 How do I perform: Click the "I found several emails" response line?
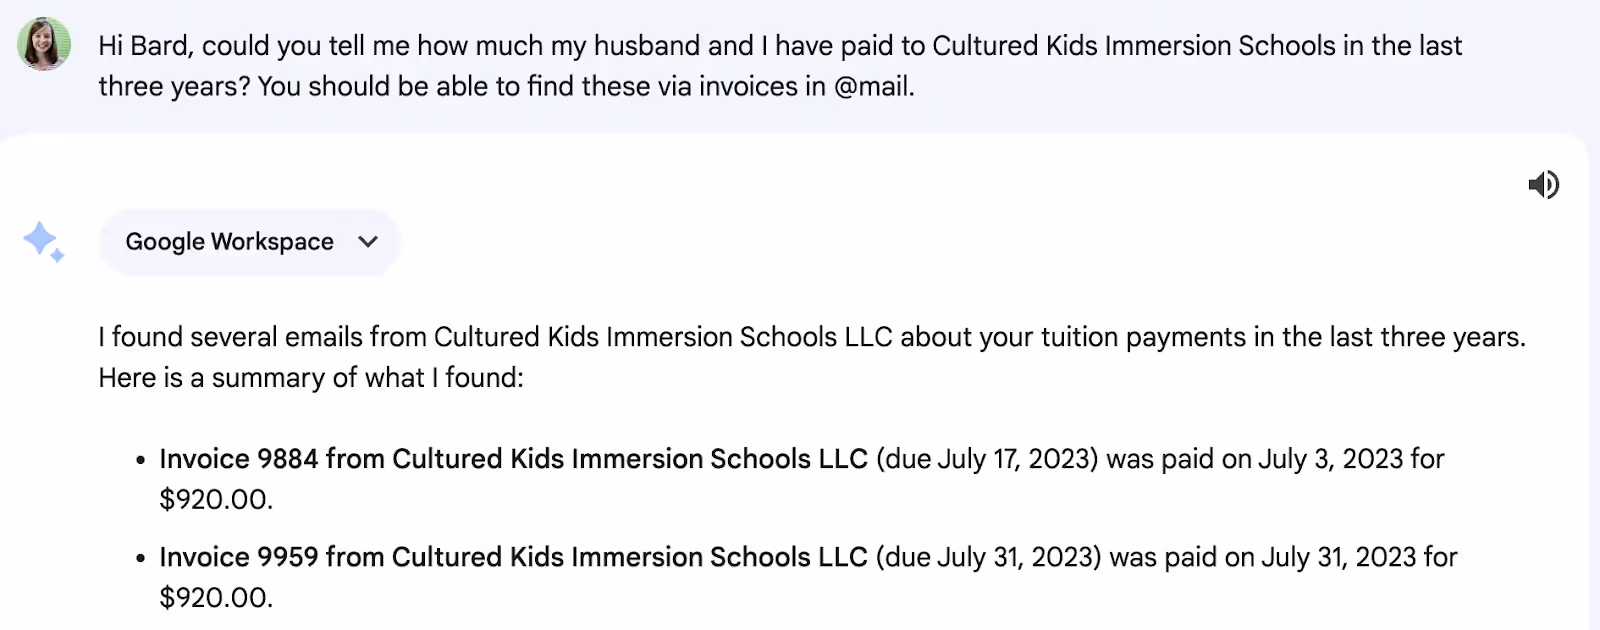812,337
